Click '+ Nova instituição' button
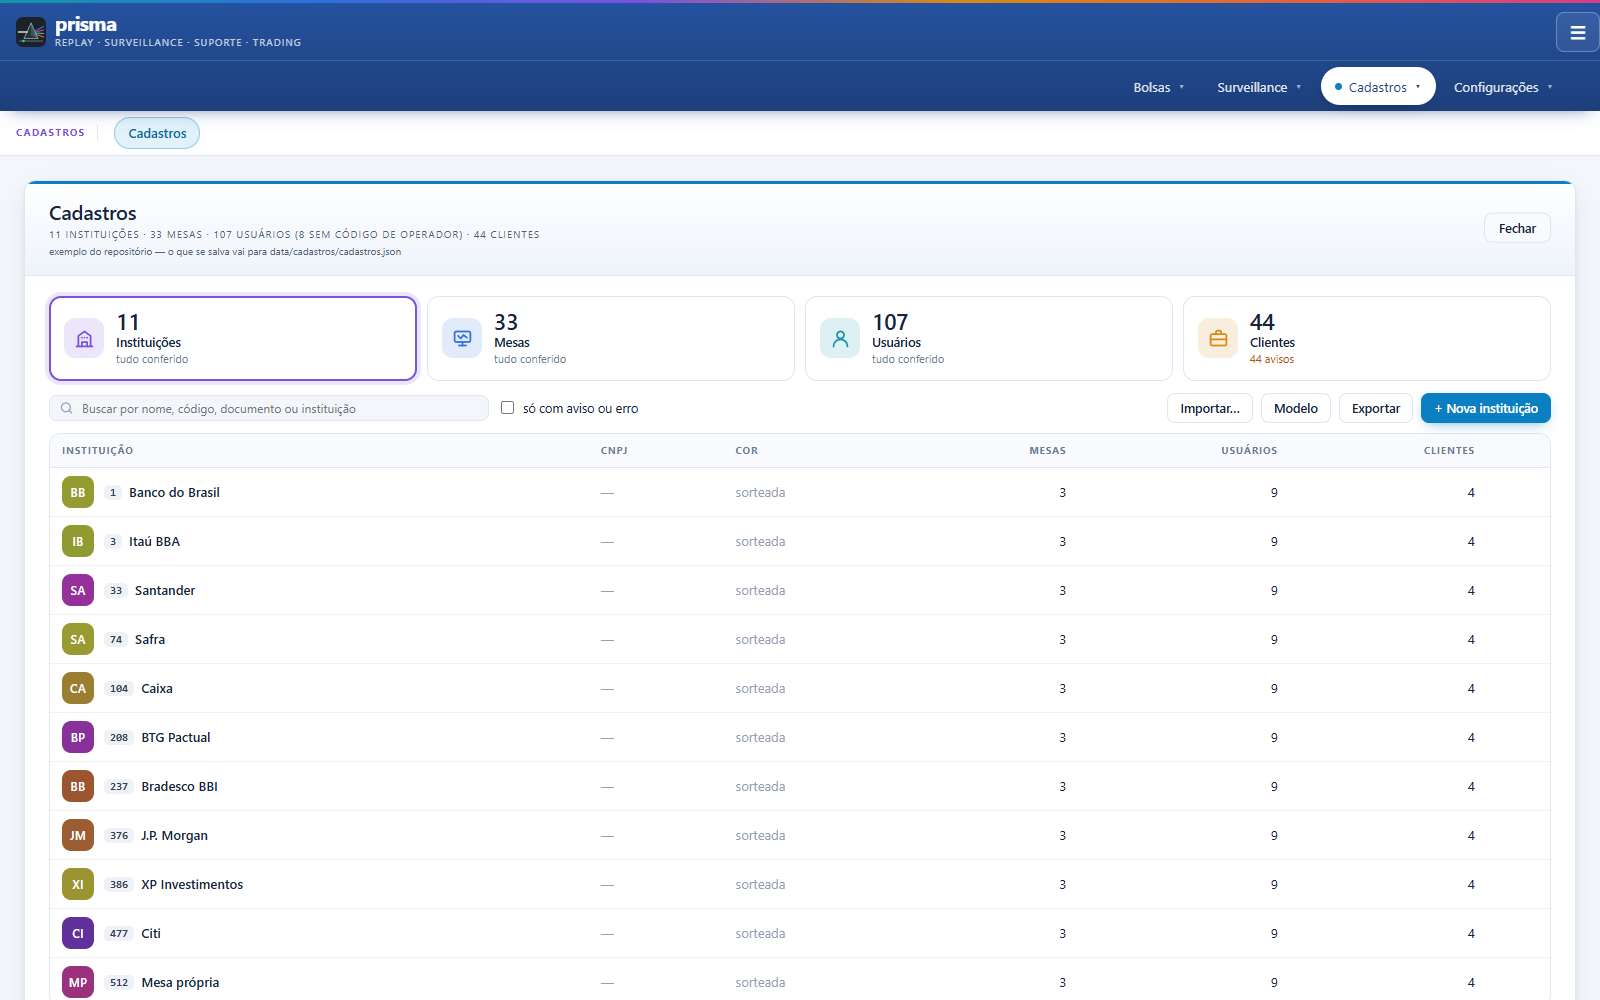The width and height of the screenshot is (1600, 1000). click(x=1486, y=408)
